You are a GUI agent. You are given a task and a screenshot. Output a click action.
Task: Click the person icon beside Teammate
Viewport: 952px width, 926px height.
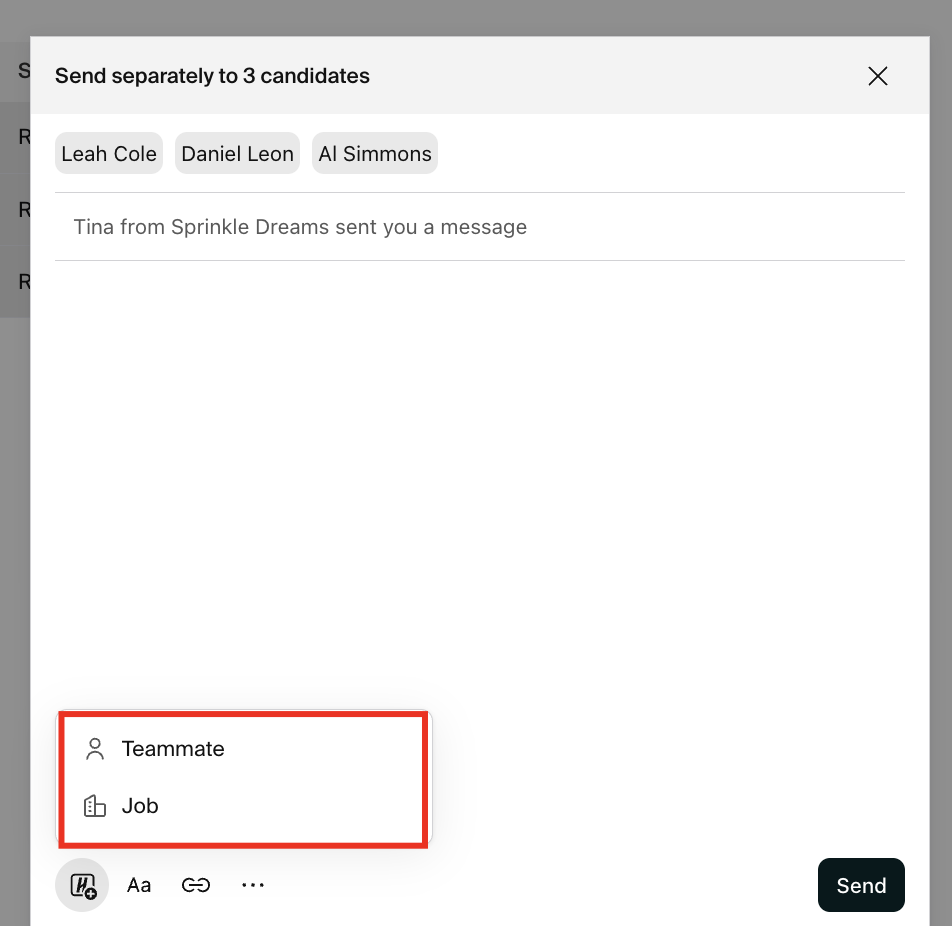tap(95, 749)
